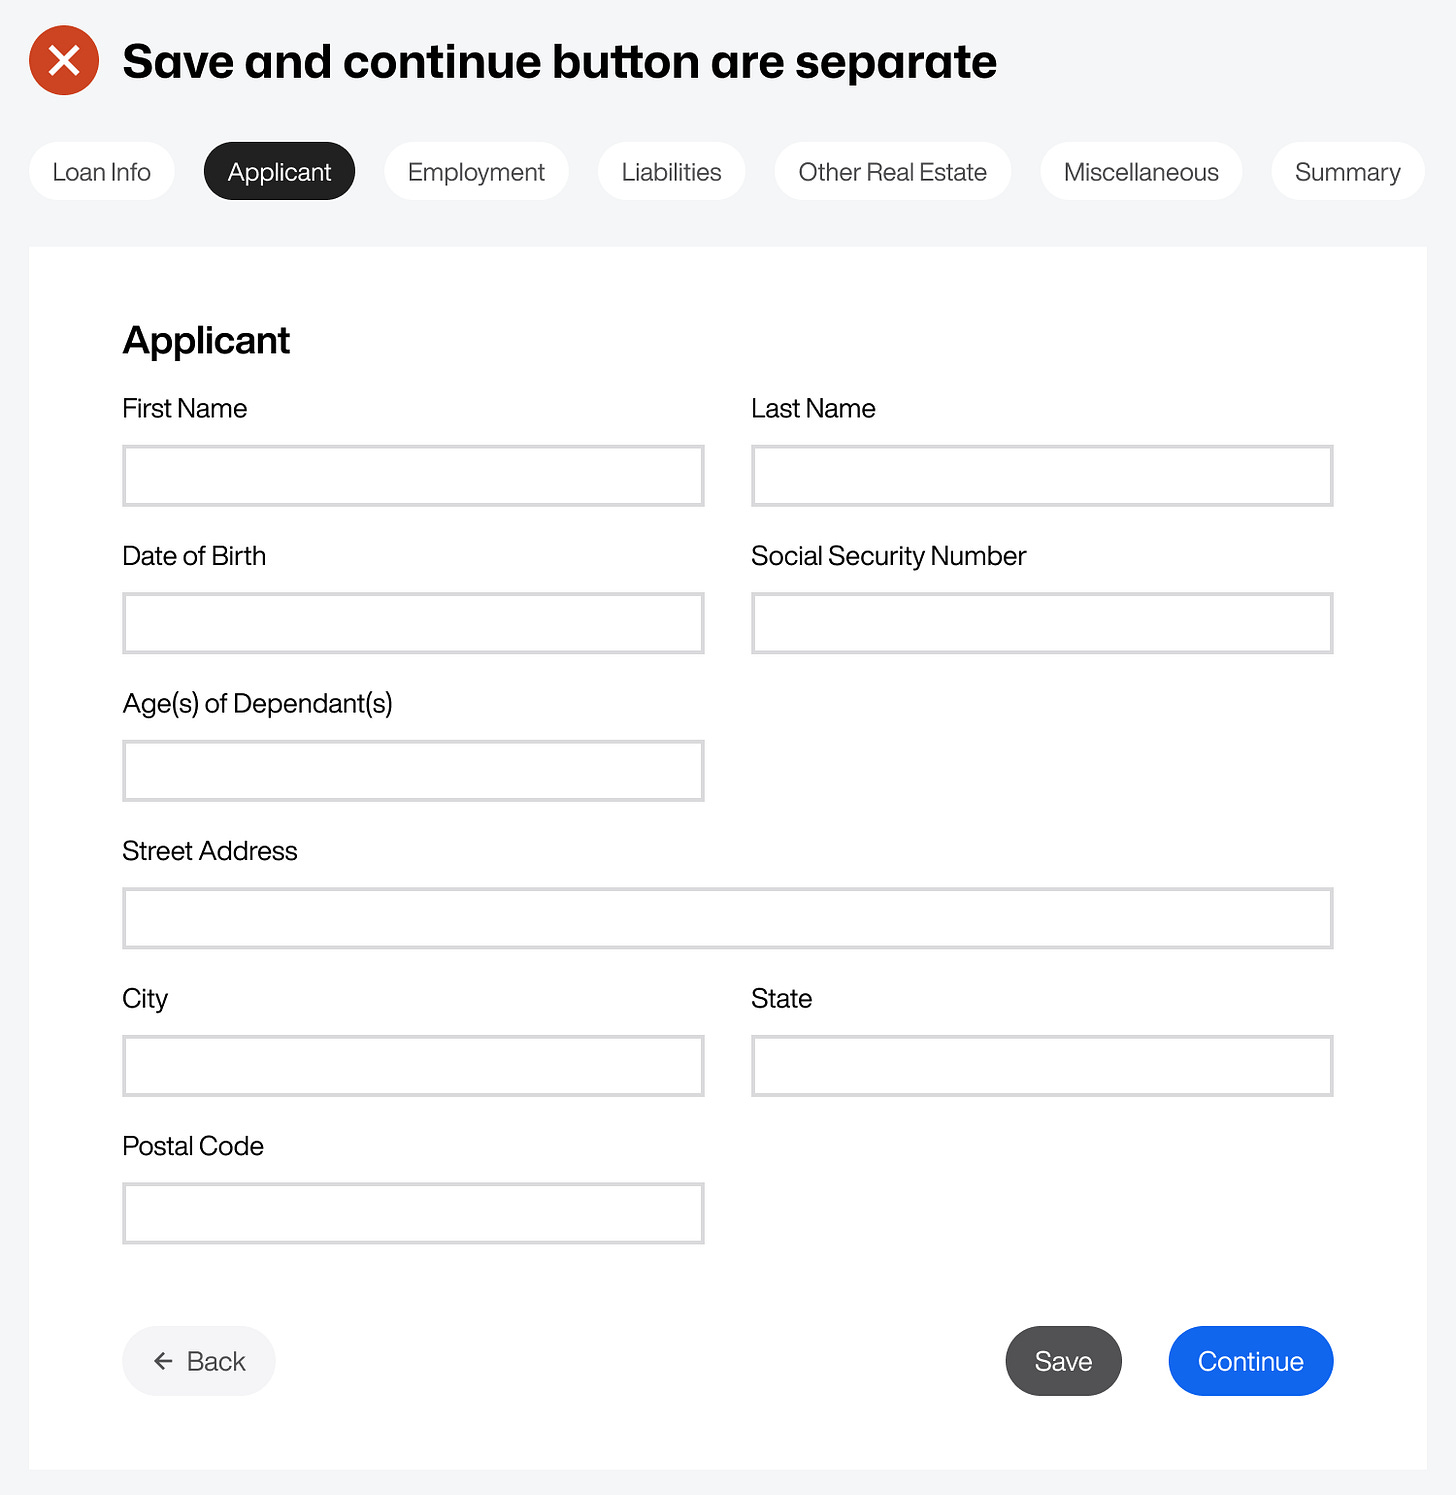Click the Age(s) of Dependant(s) field

413,771
